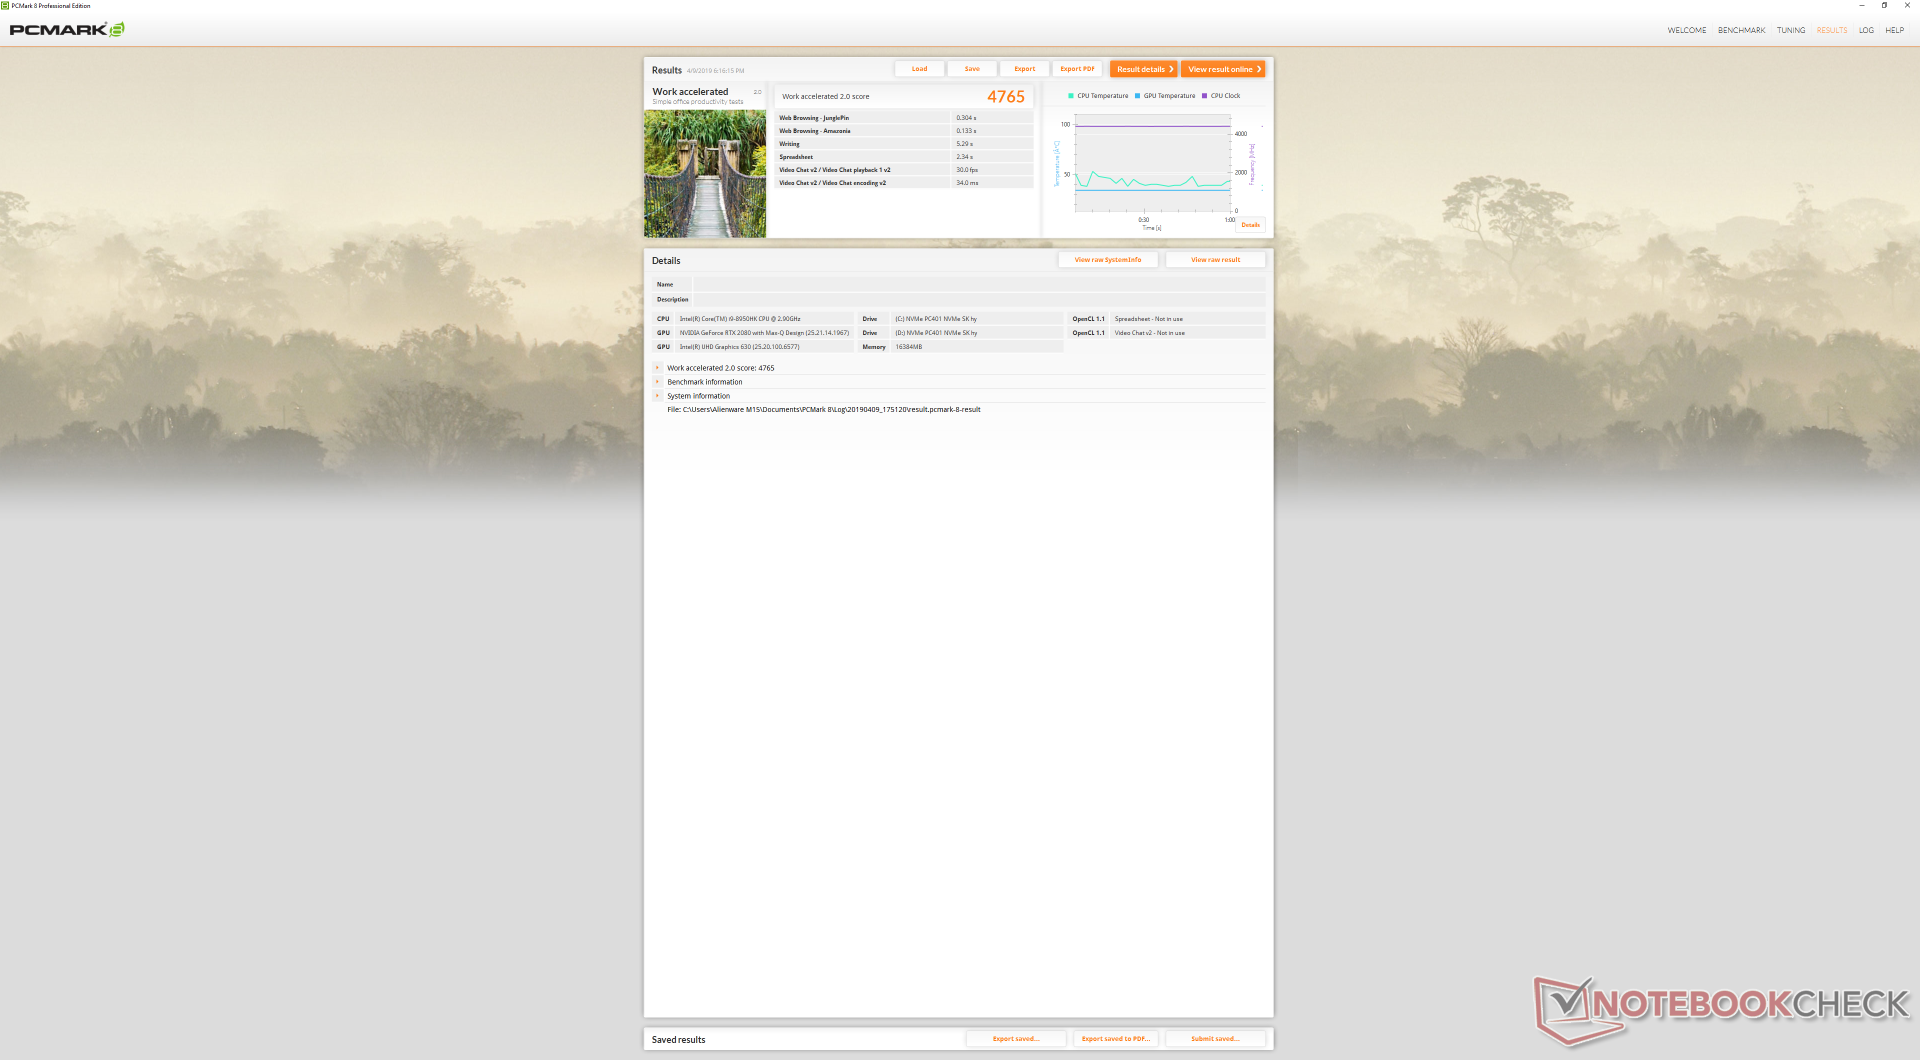Open the chart Details button
Image resolution: width=1920 pixels, height=1060 pixels.
[1251, 225]
